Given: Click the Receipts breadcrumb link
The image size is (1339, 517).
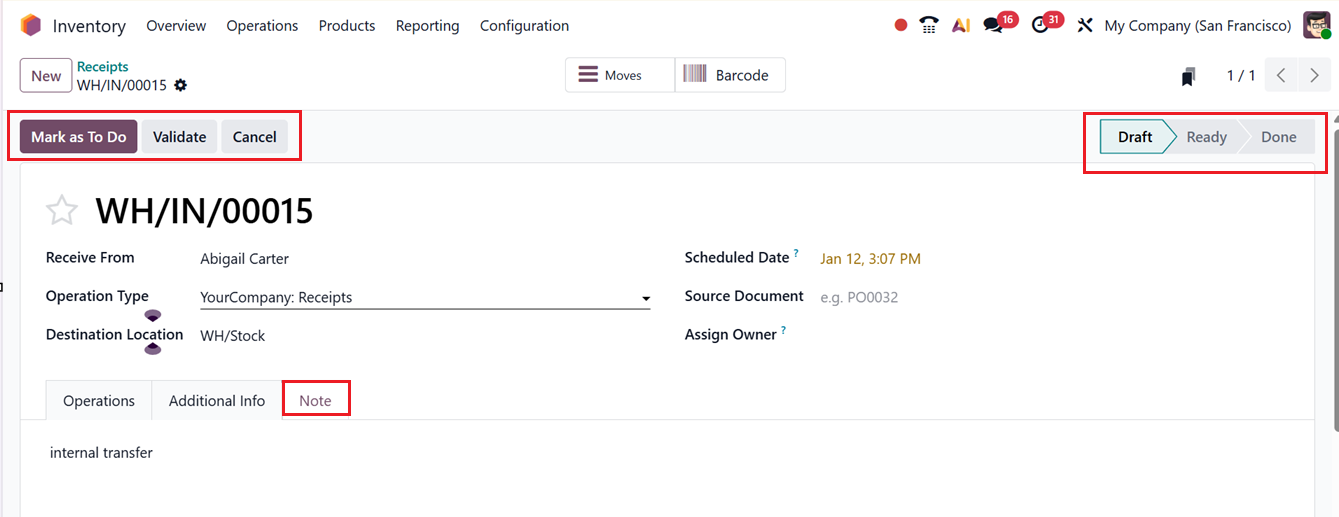Looking at the screenshot, I should [x=103, y=67].
